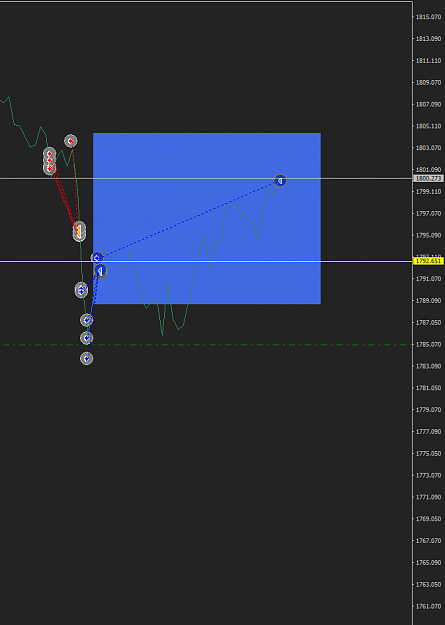
Task: Click the 1775.050 price axis label
Action: (429, 454)
